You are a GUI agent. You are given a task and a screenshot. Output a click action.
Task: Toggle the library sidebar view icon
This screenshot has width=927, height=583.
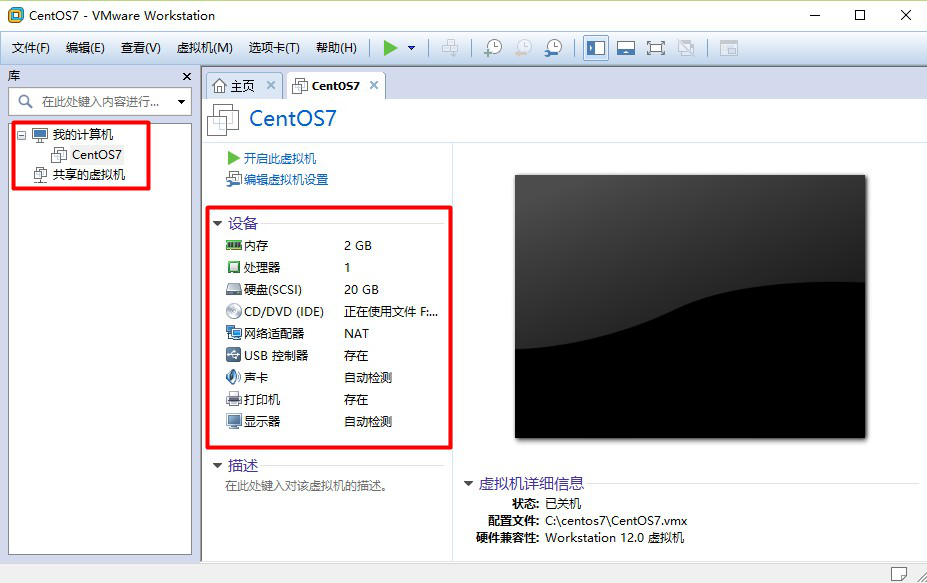click(596, 48)
